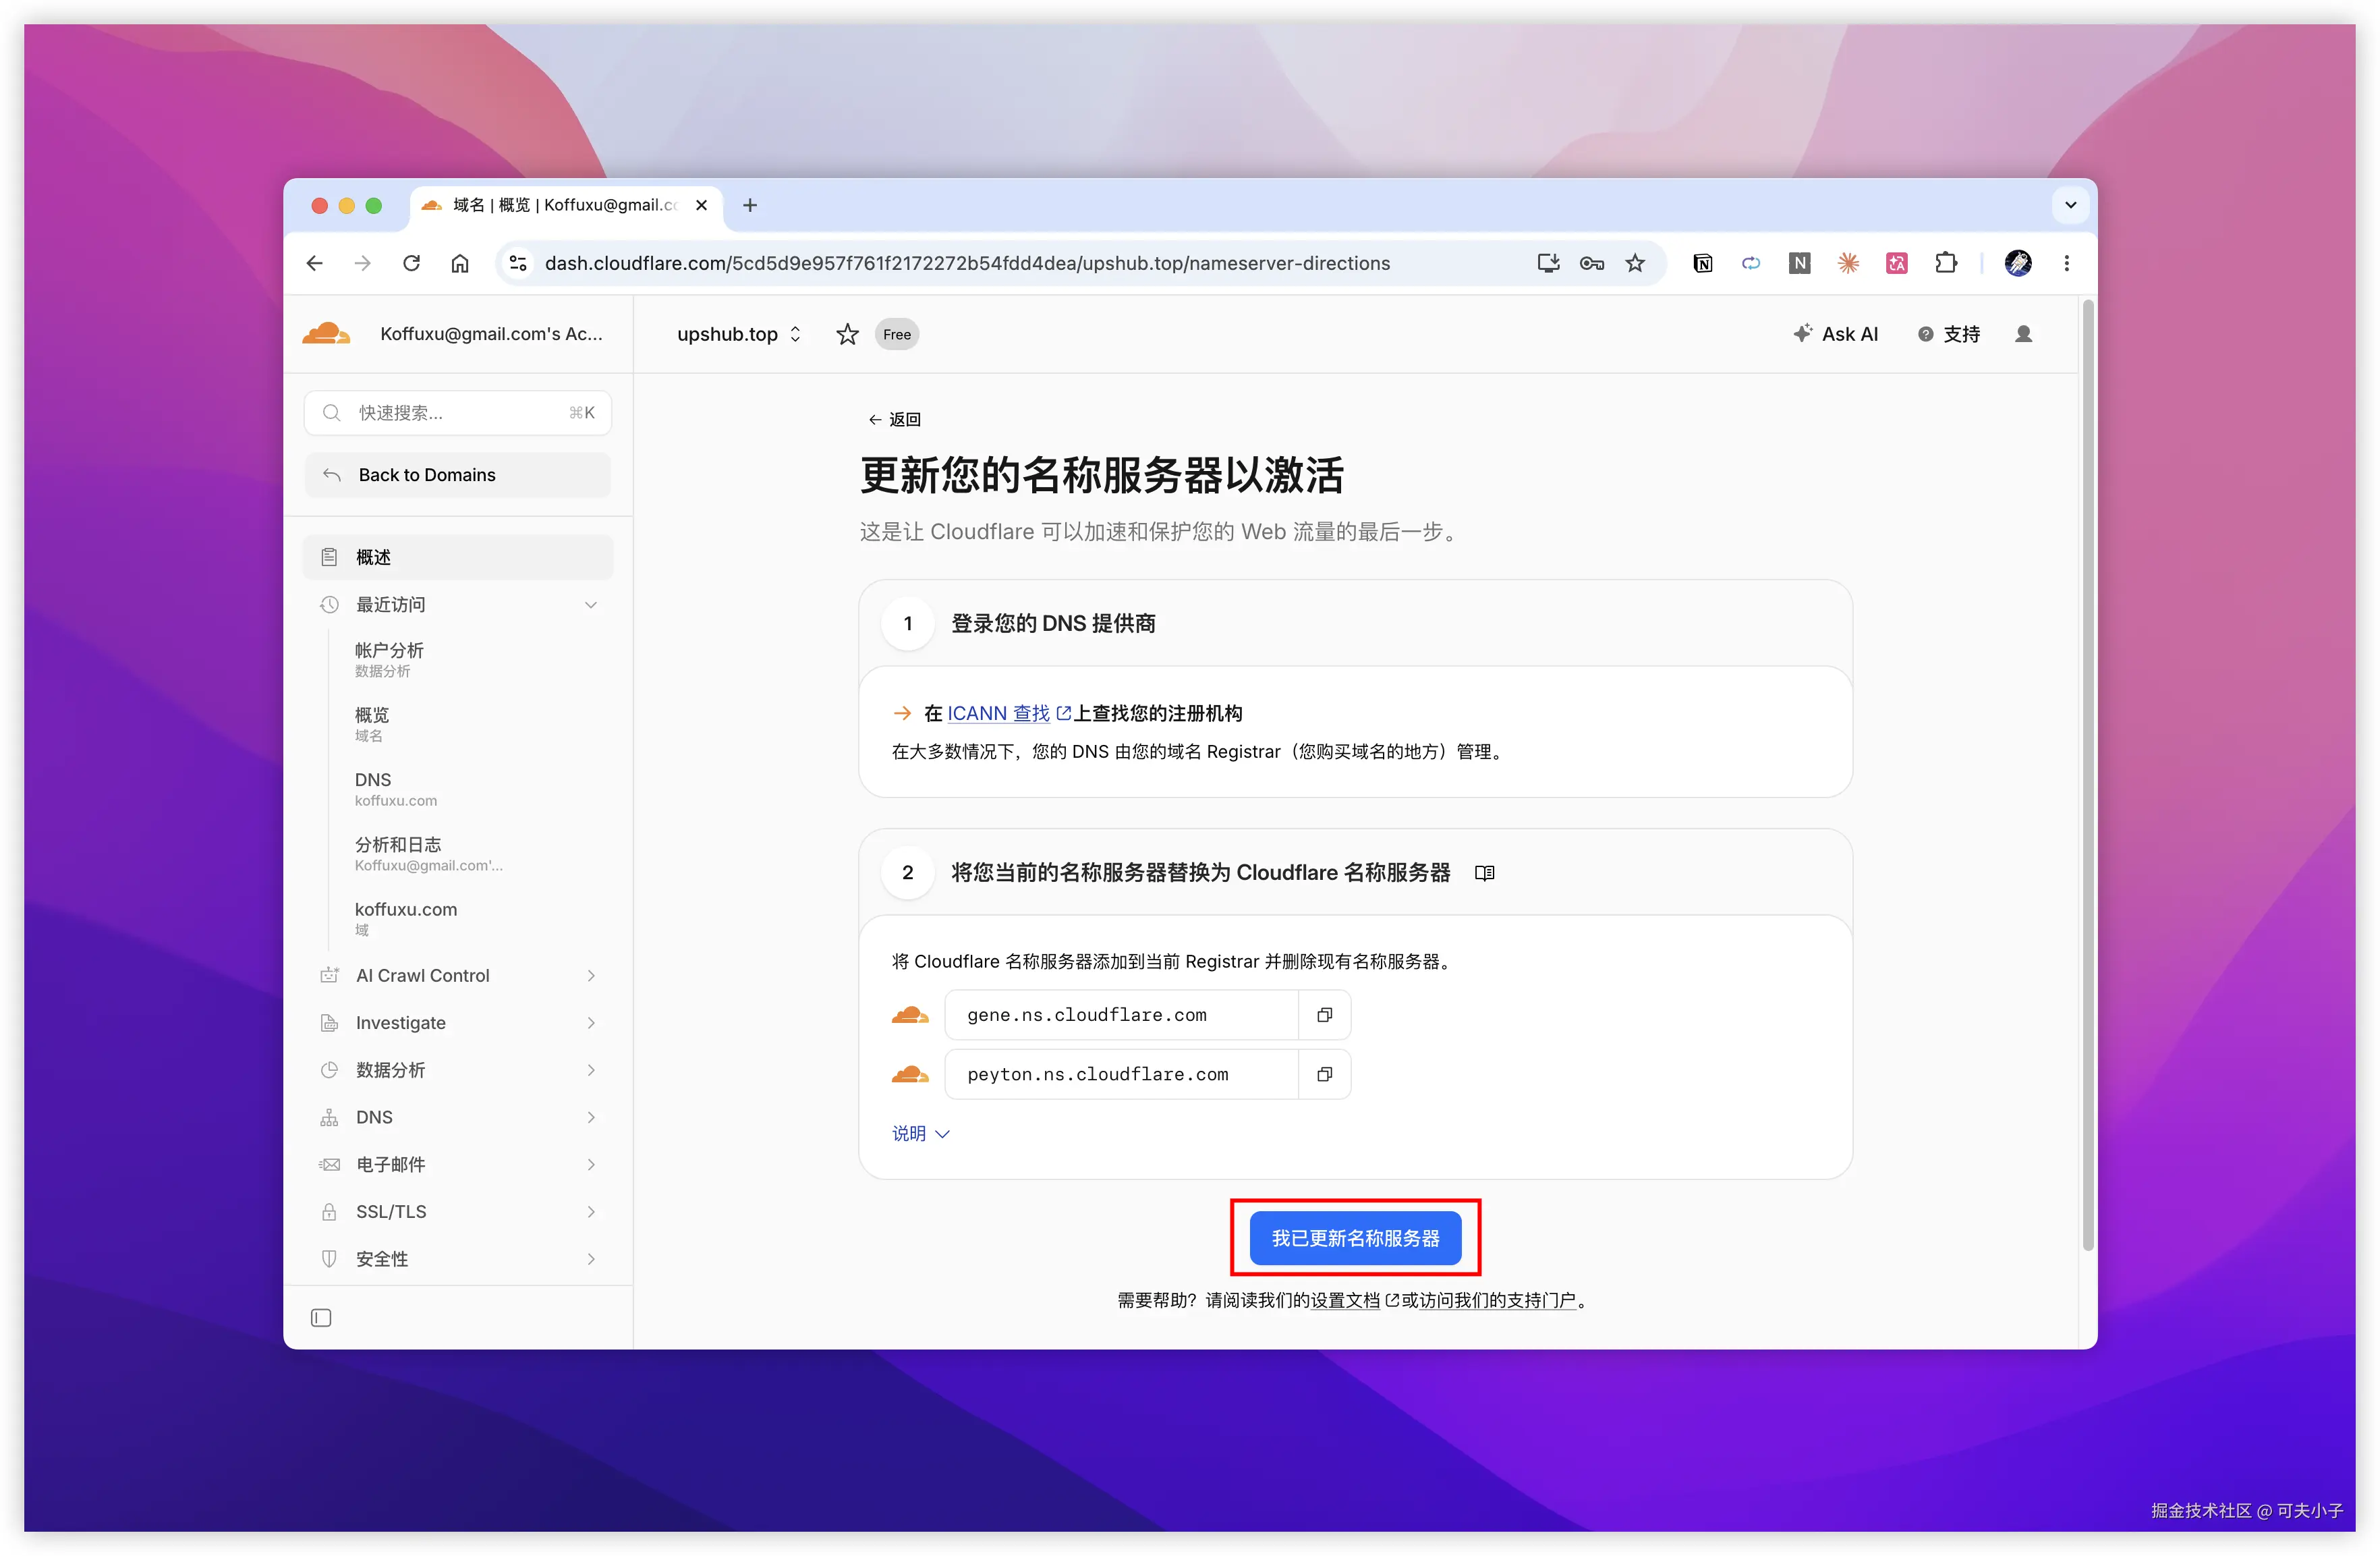The image size is (2380, 1556).
Task: Open 帐户分析 recent item
Action: [x=390, y=659]
